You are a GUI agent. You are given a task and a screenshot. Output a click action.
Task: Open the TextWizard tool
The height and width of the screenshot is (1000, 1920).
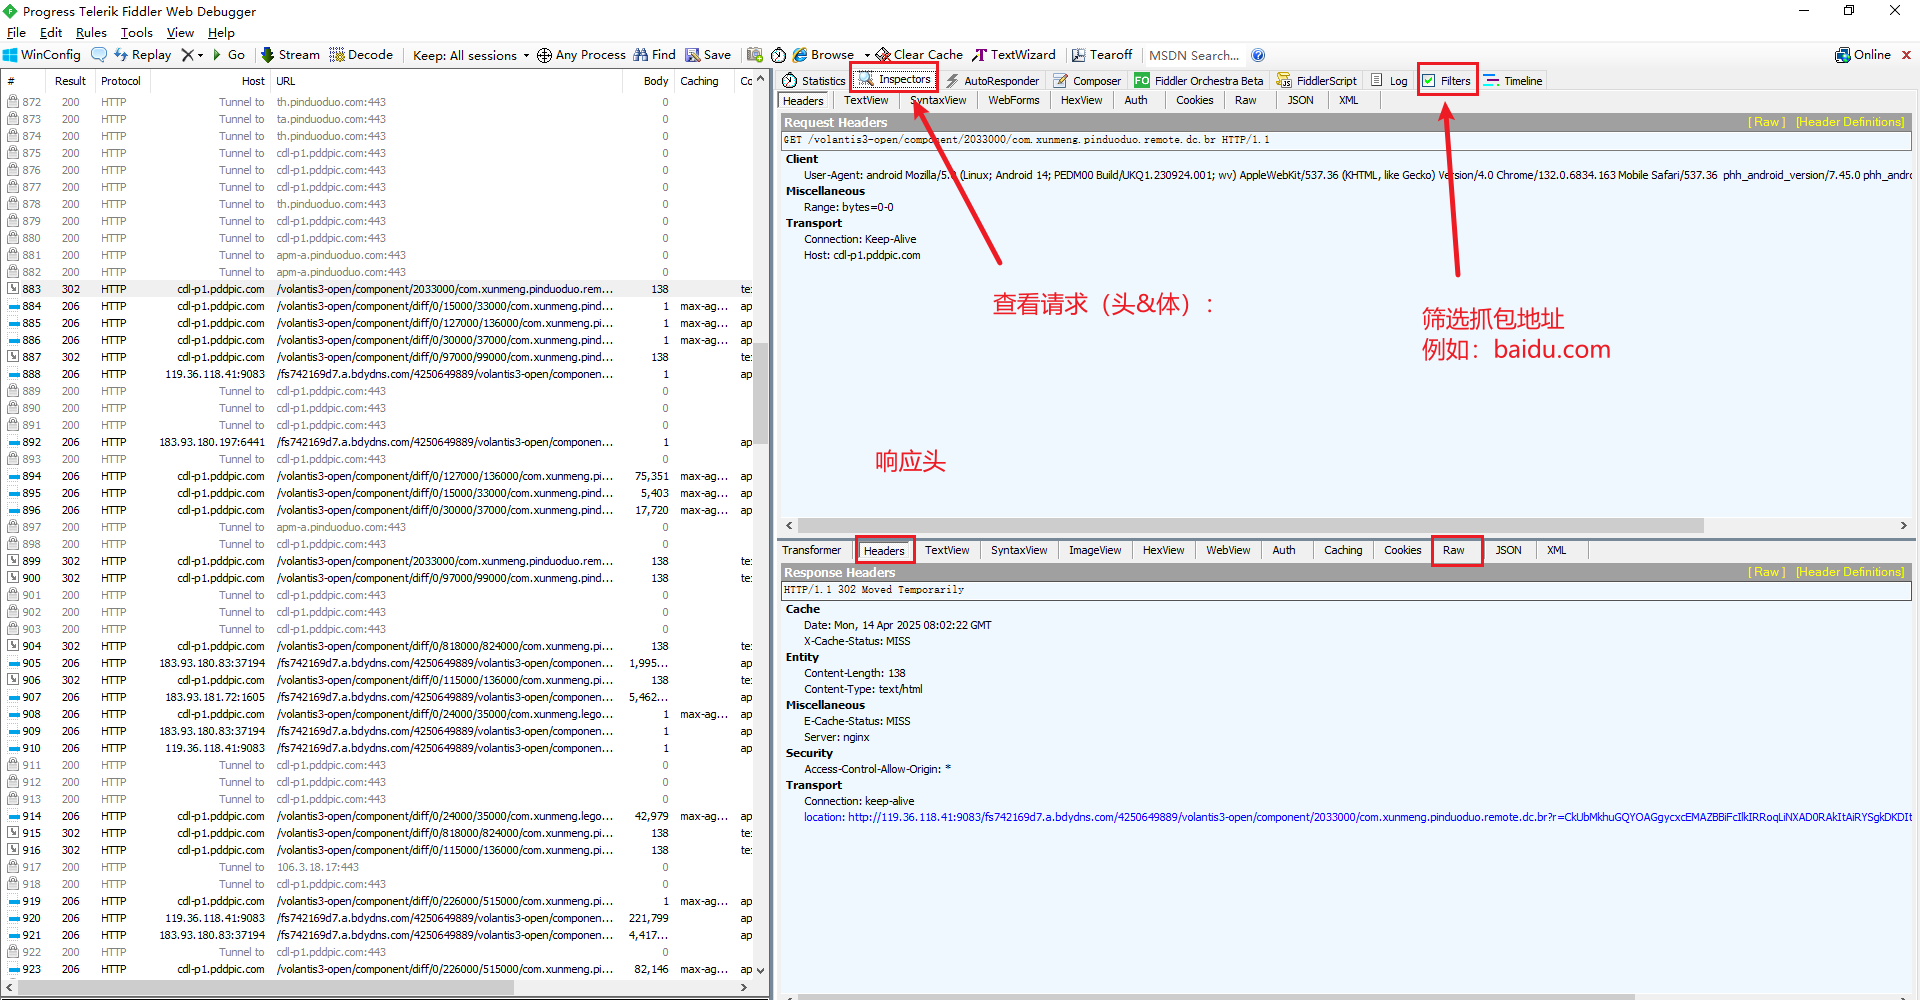pos(1014,55)
